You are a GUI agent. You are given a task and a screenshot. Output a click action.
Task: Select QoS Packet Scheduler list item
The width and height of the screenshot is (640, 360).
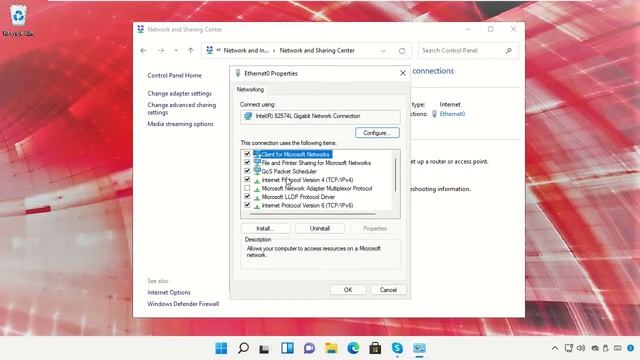point(289,171)
